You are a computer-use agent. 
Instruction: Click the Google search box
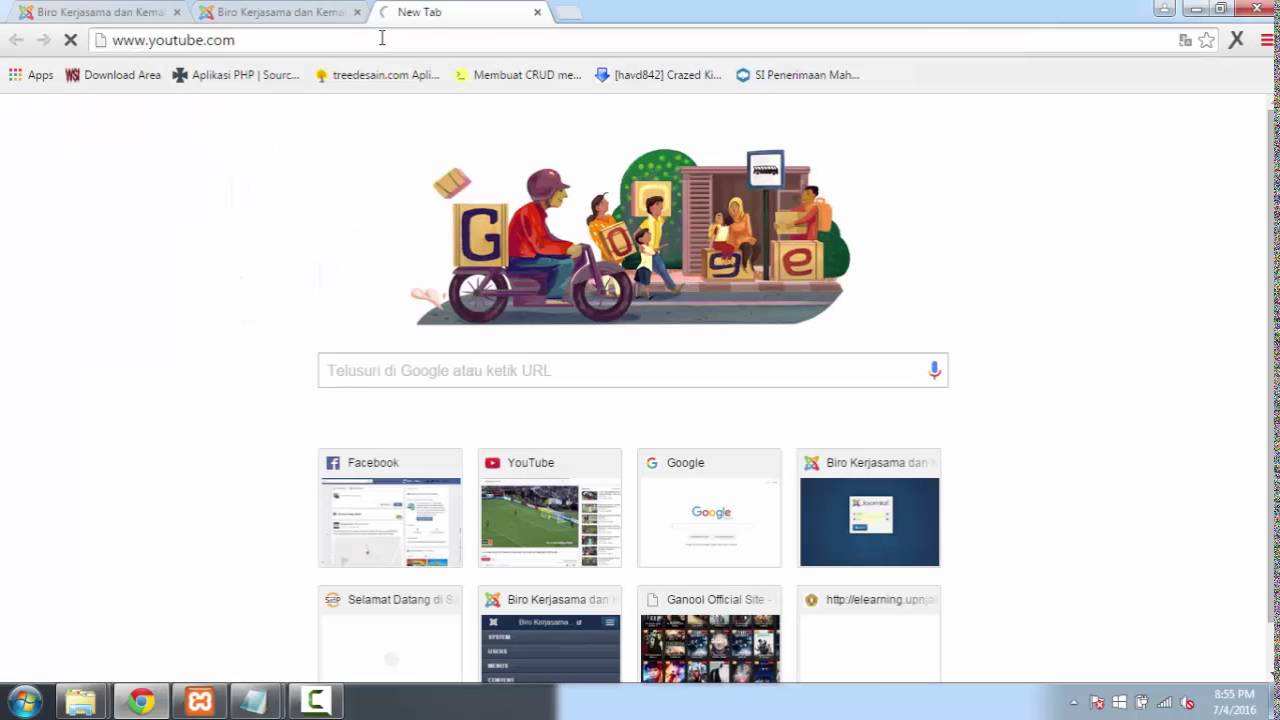point(632,370)
